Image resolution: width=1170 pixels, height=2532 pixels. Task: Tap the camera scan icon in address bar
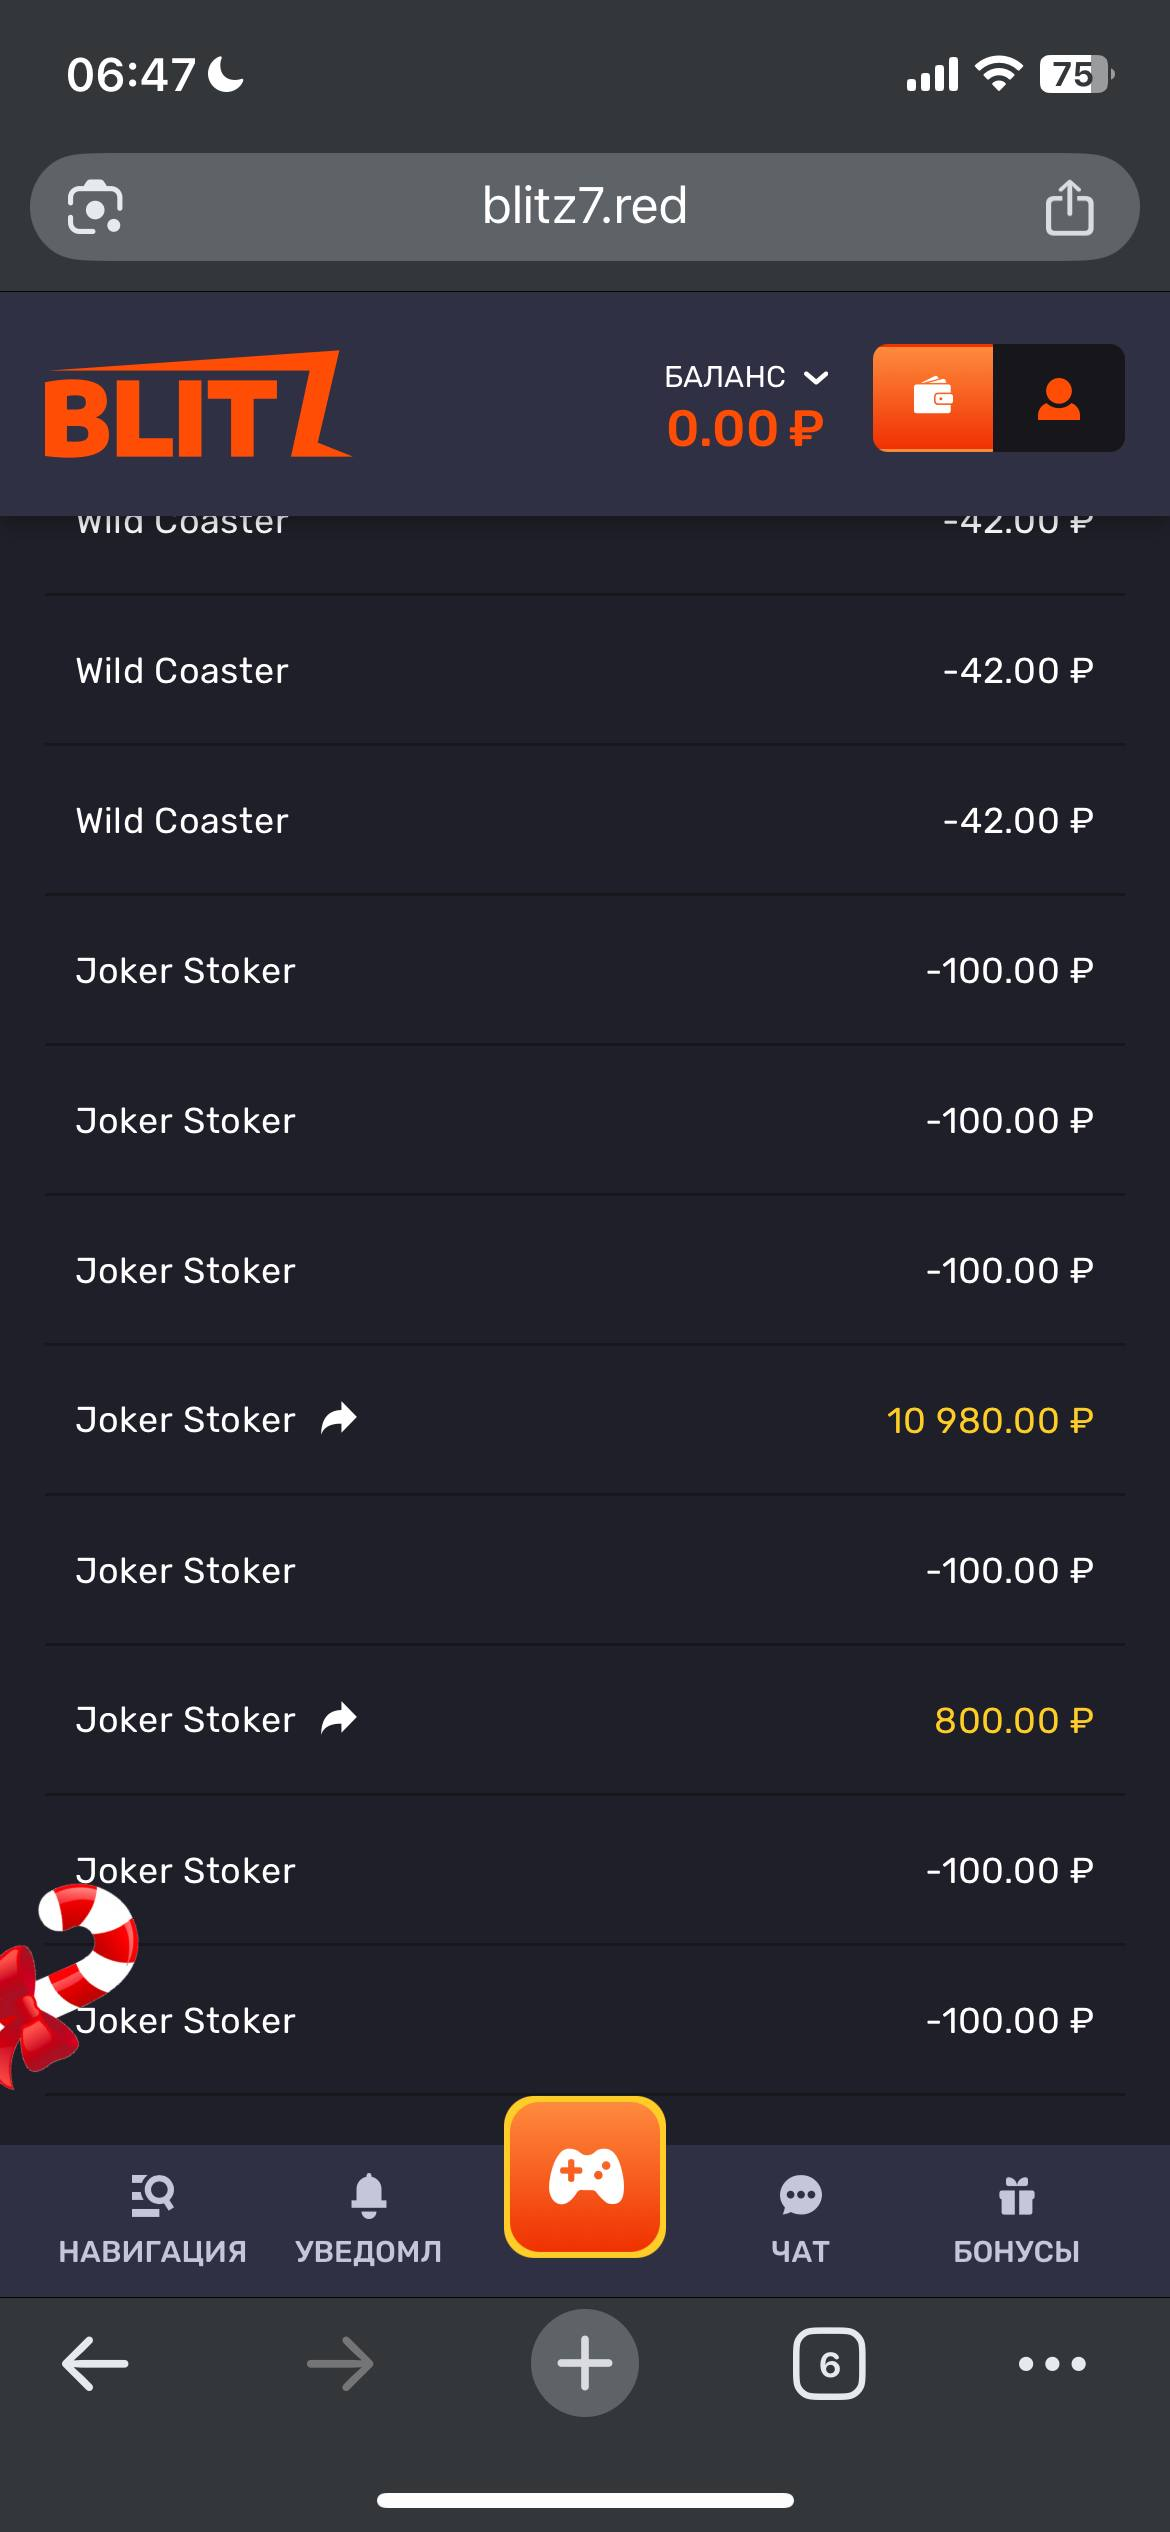point(95,207)
